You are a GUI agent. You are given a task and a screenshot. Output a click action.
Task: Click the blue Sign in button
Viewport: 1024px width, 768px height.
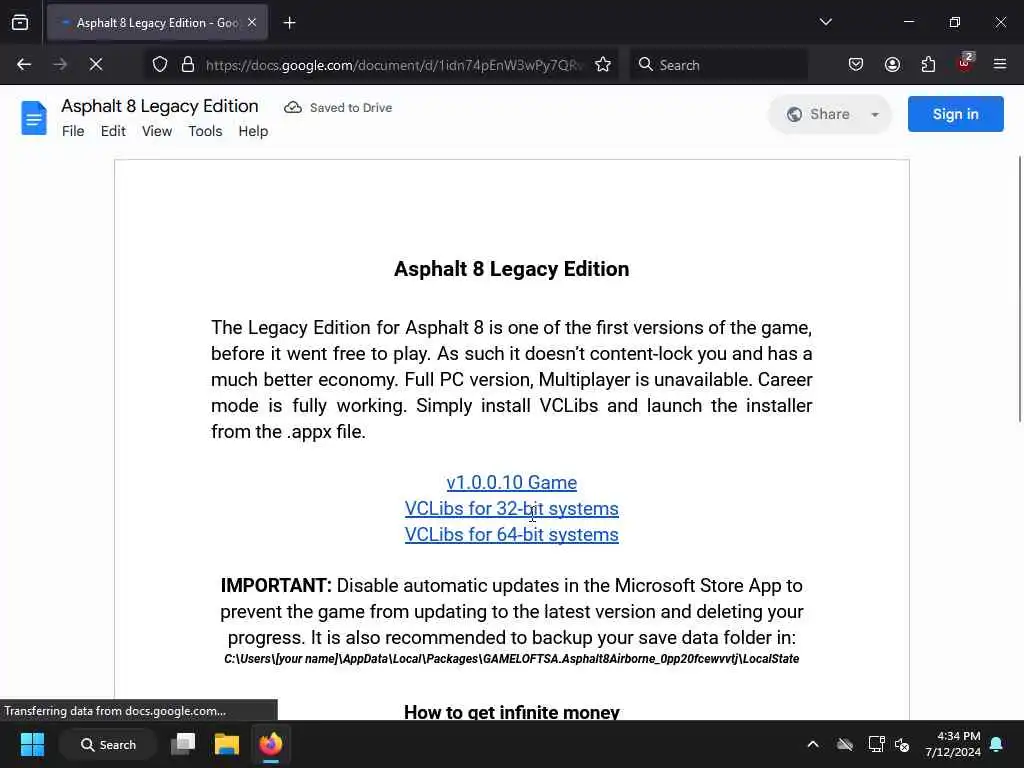pyautogui.click(x=955, y=114)
